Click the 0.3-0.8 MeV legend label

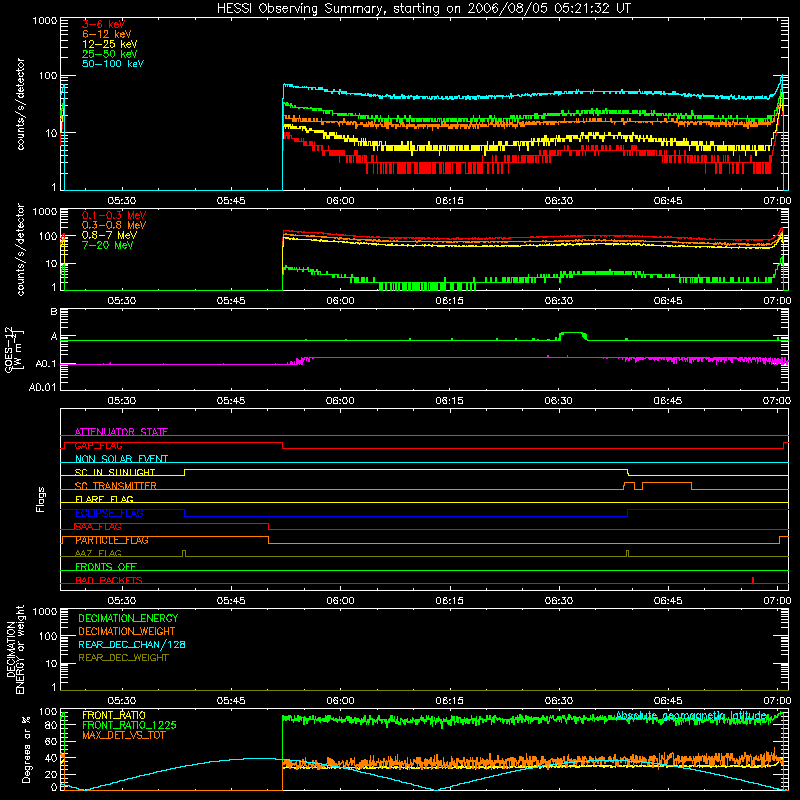point(114,225)
